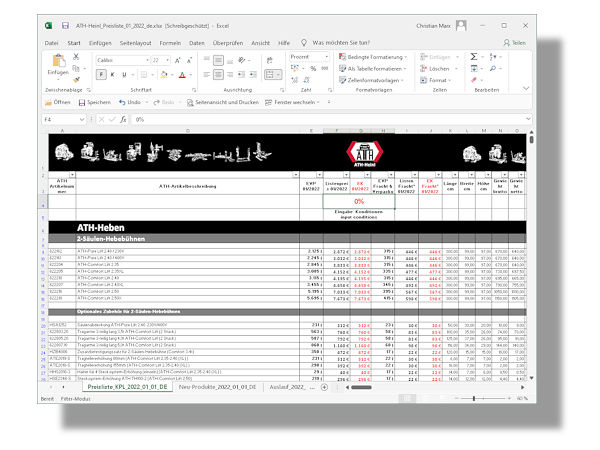Apply percent style with % icon
Image resolution: width=600 pixels, height=450 pixels.
point(313,68)
